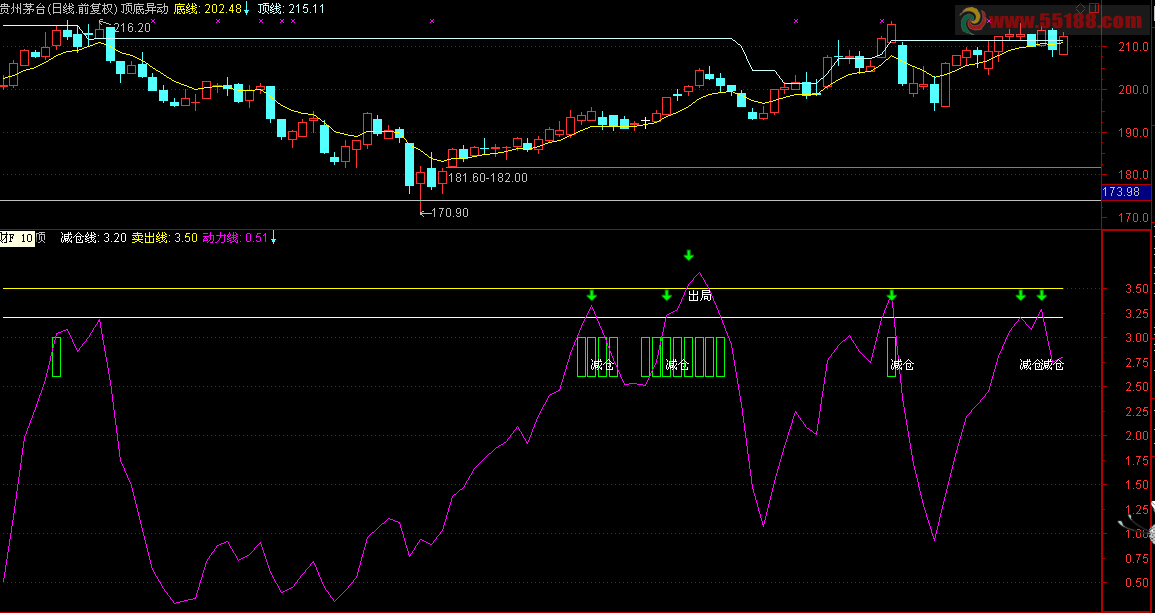Click the 财F 10 tooltip label
The image size is (1155, 613).
18,238
